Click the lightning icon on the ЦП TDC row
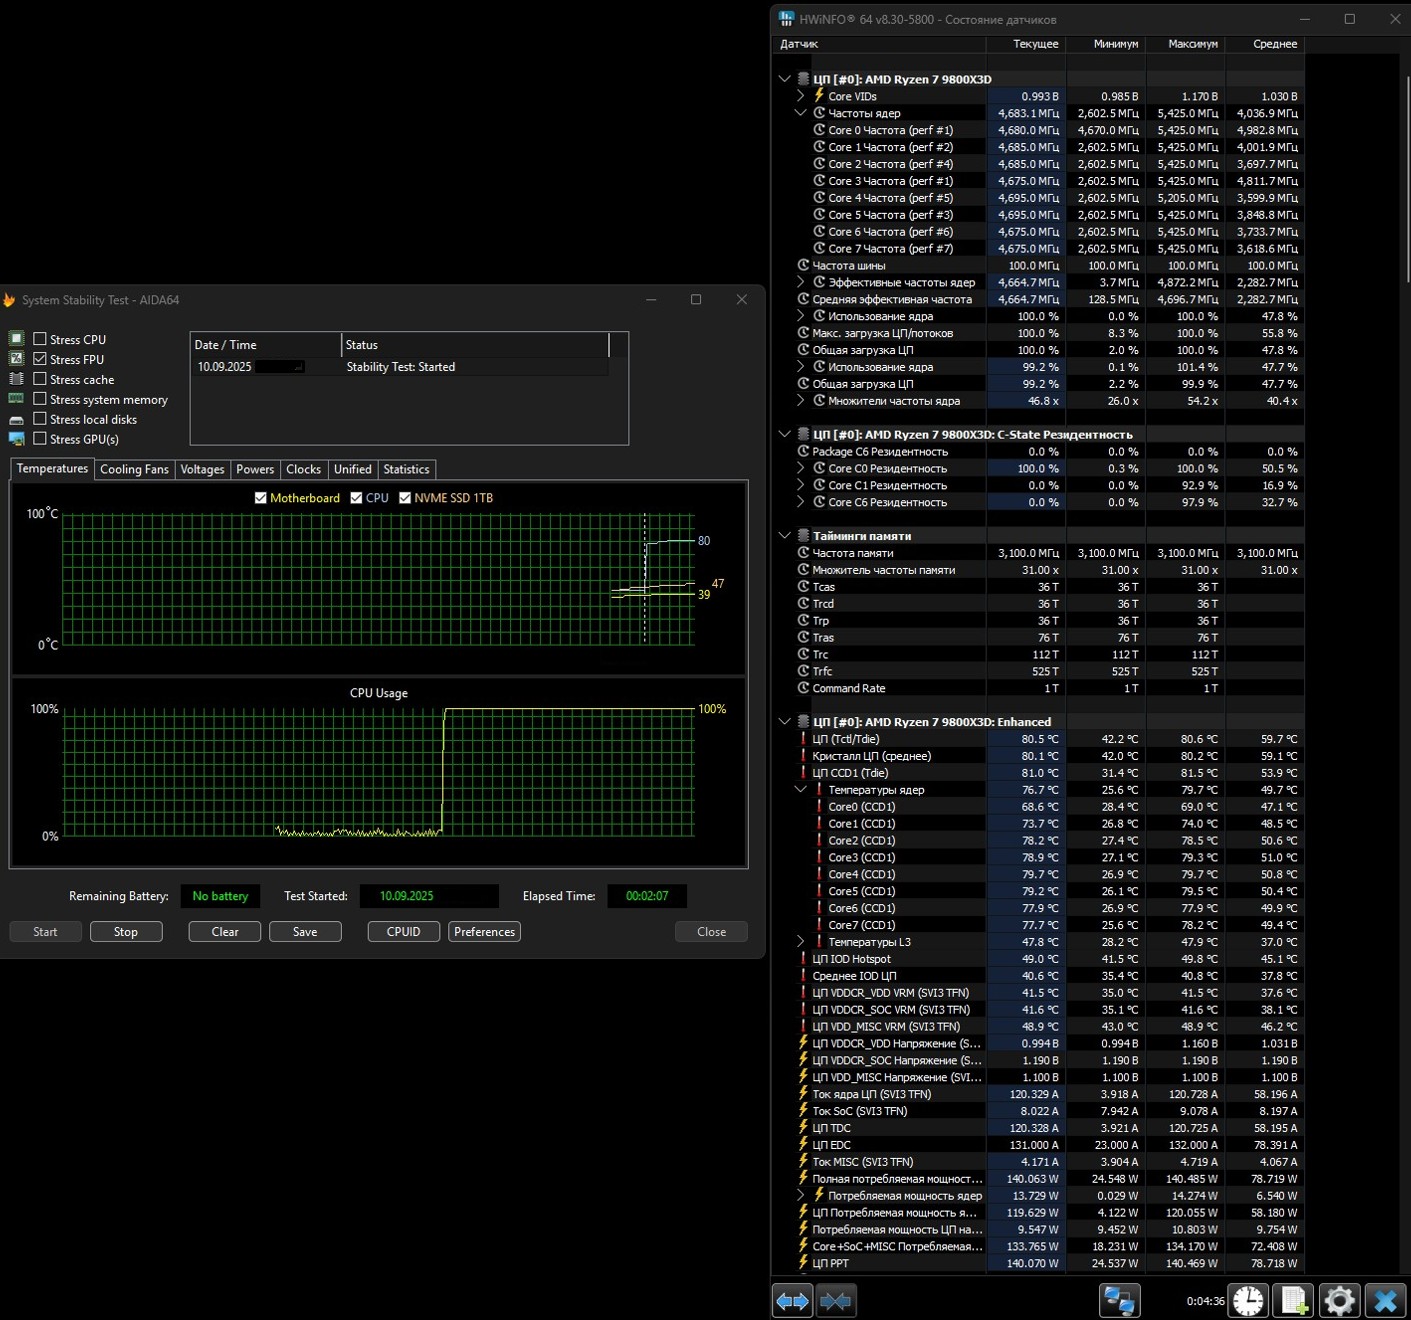This screenshot has height=1320, width=1411. (803, 1128)
